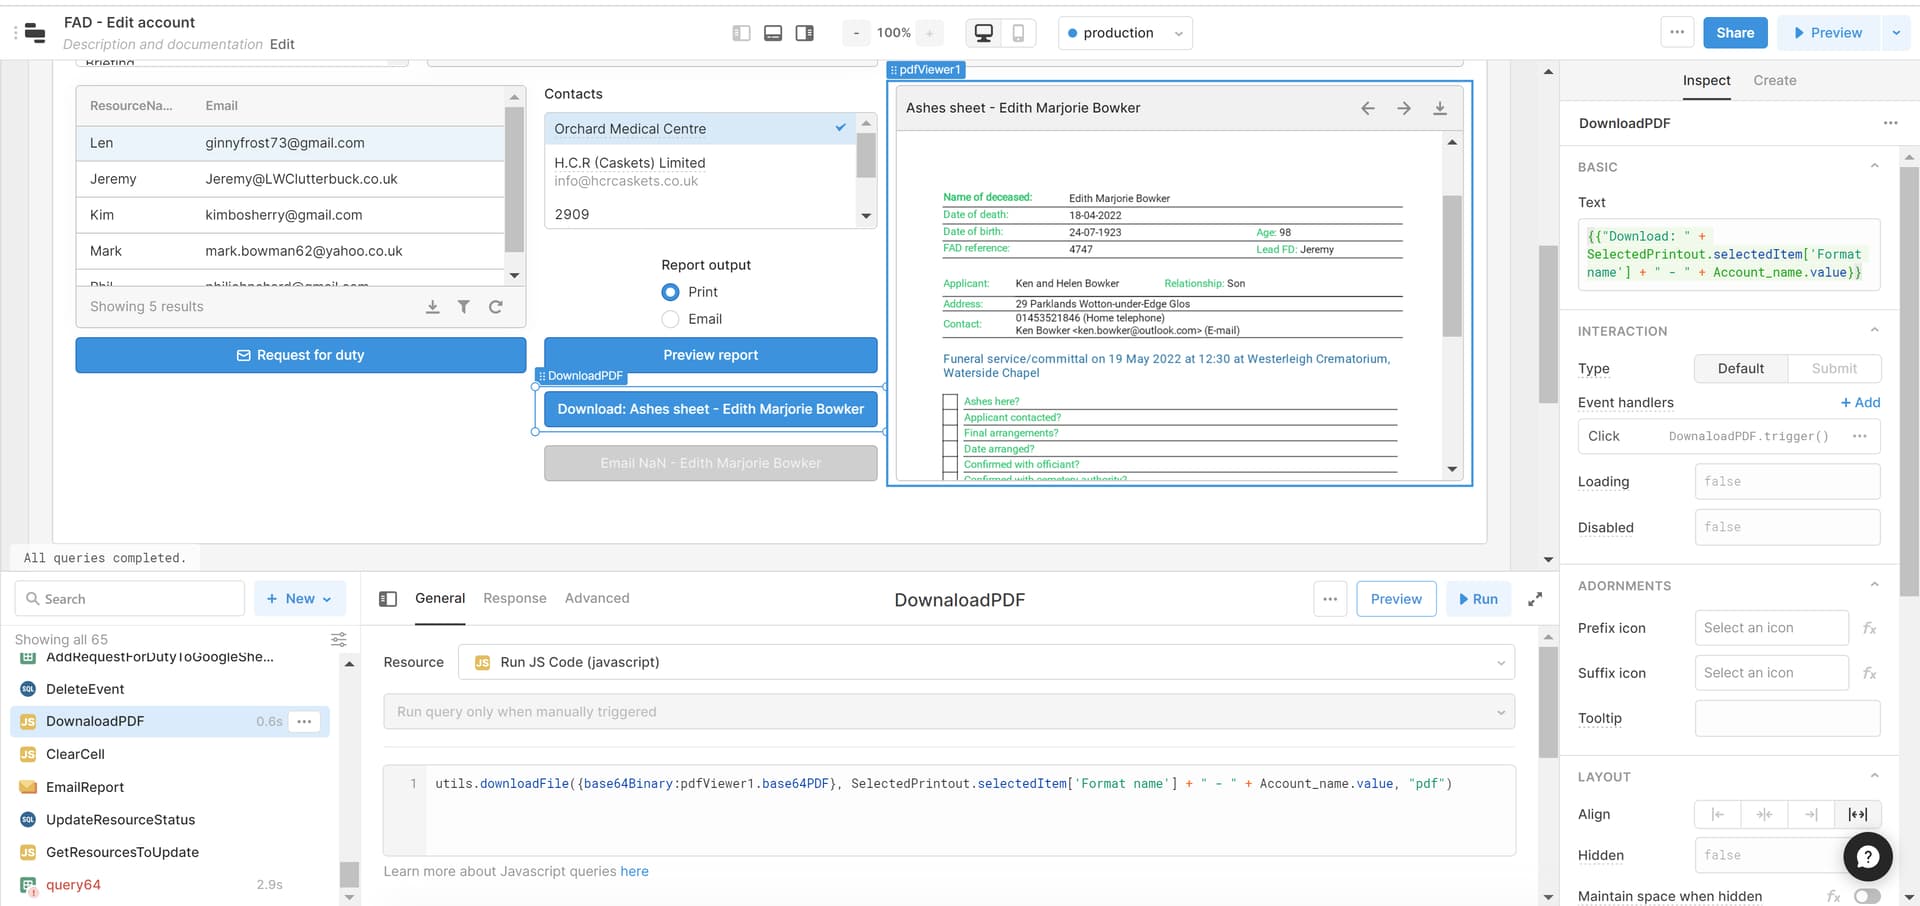Toggle bottom panel layout icon
1920x906 pixels.
click(x=773, y=33)
